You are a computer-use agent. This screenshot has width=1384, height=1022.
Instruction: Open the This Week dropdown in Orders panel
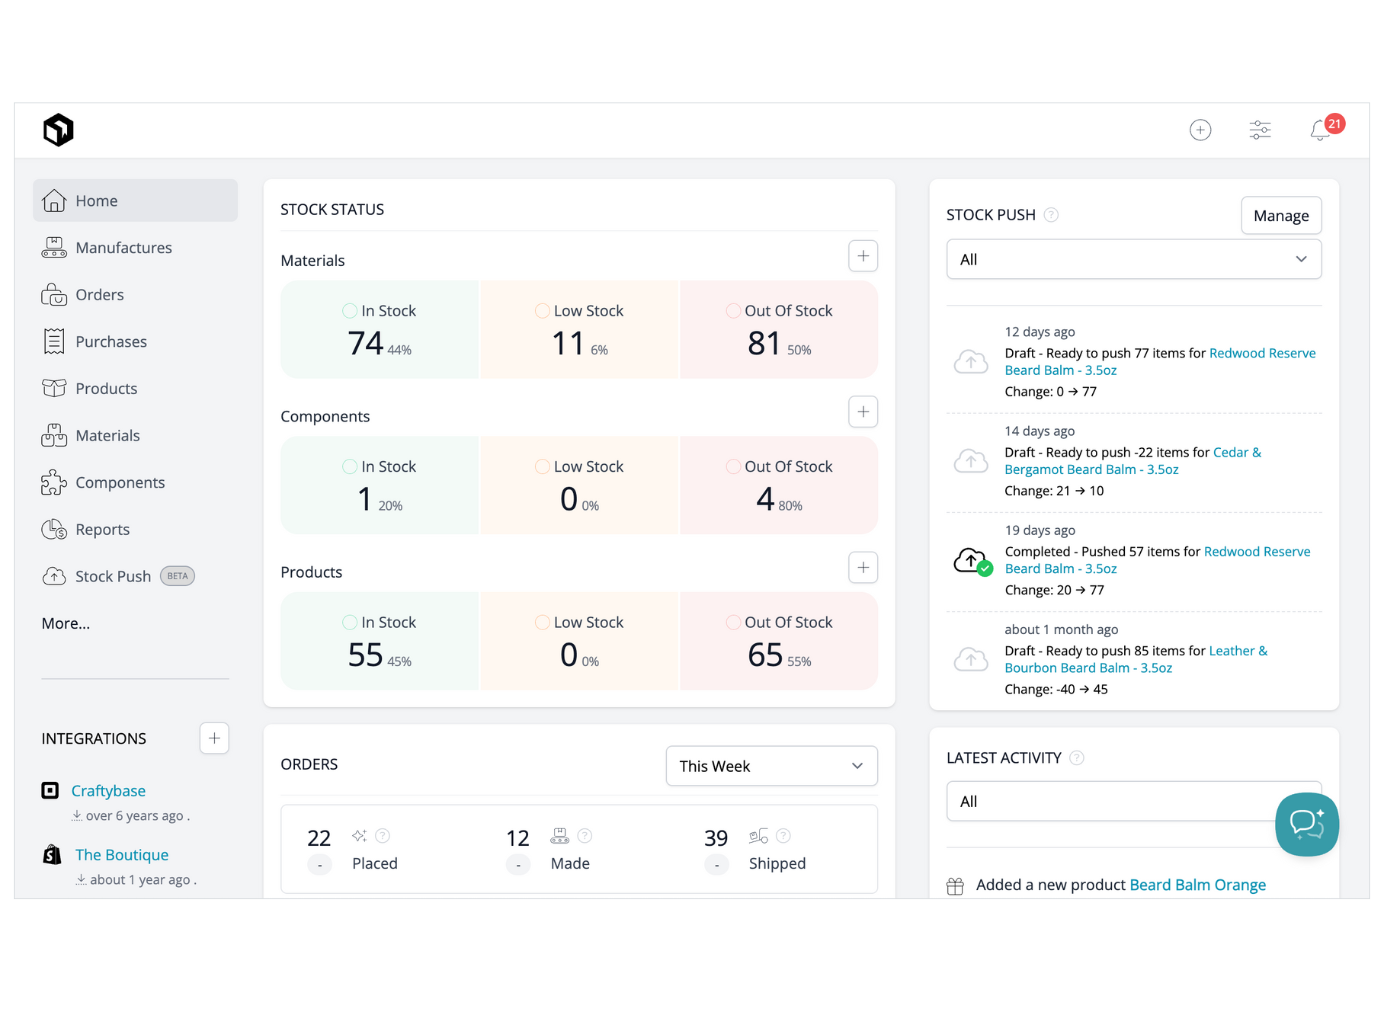(771, 766)
